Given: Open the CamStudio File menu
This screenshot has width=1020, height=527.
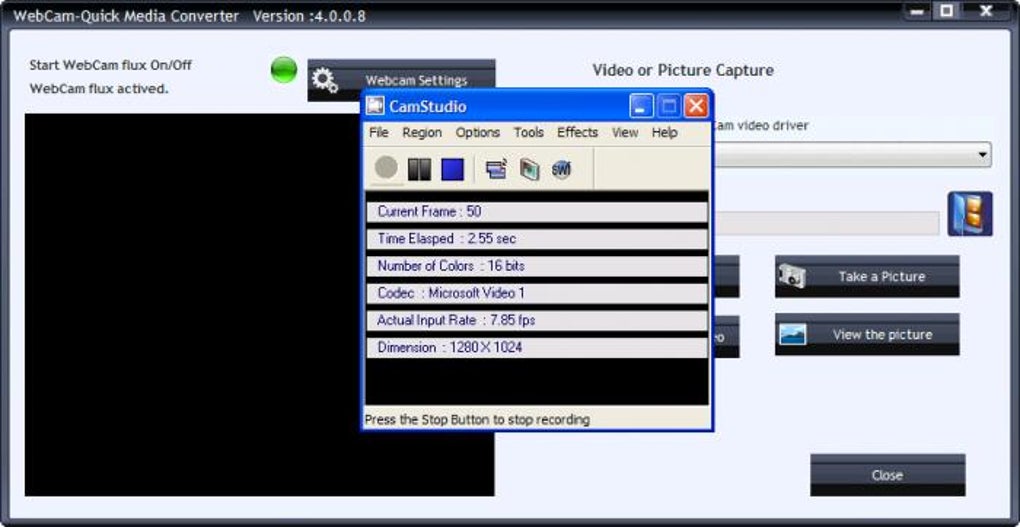Looking at the screenshot, I should (x=379, y=133).
